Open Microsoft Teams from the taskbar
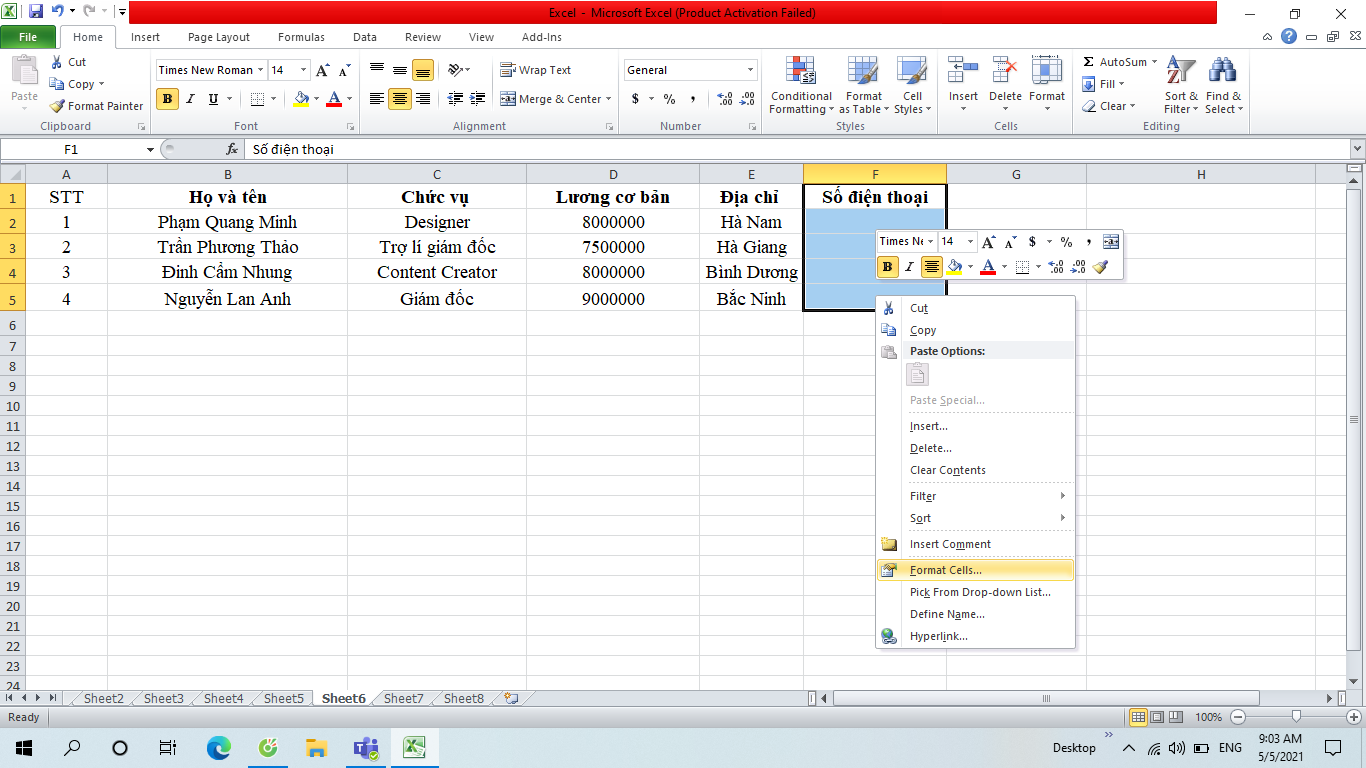The height and width of the screenshot is (768, 1366). [365, 747]
